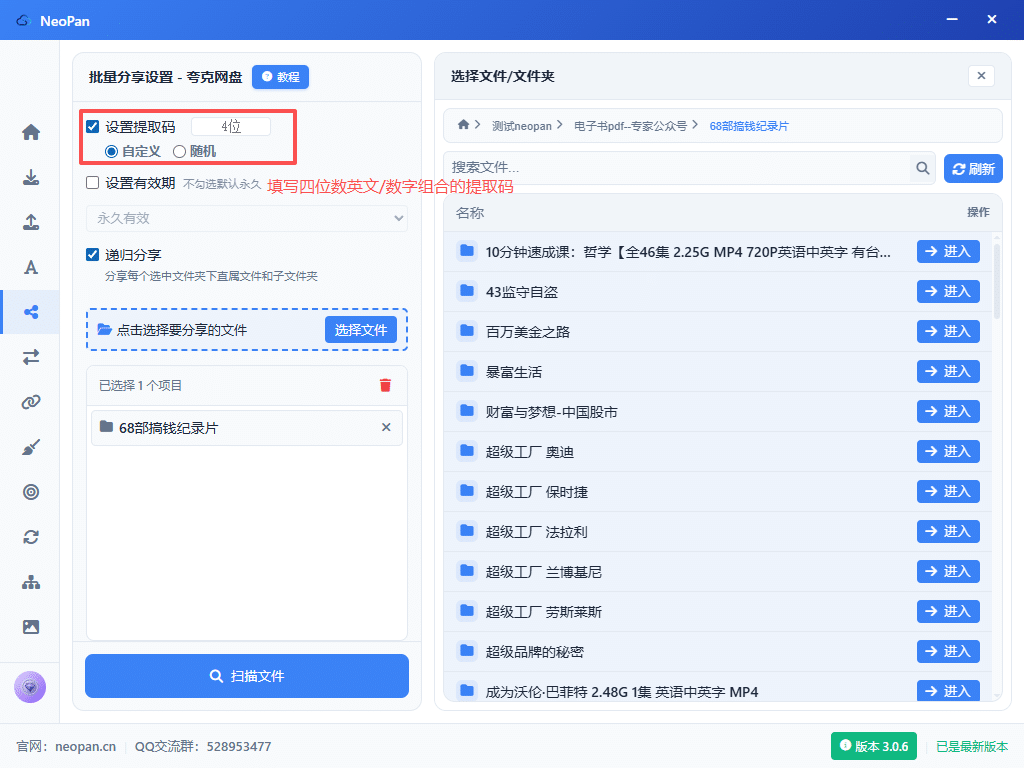Click the red trash icon to clear selection

pyautogui.click(x=385, y=385)
